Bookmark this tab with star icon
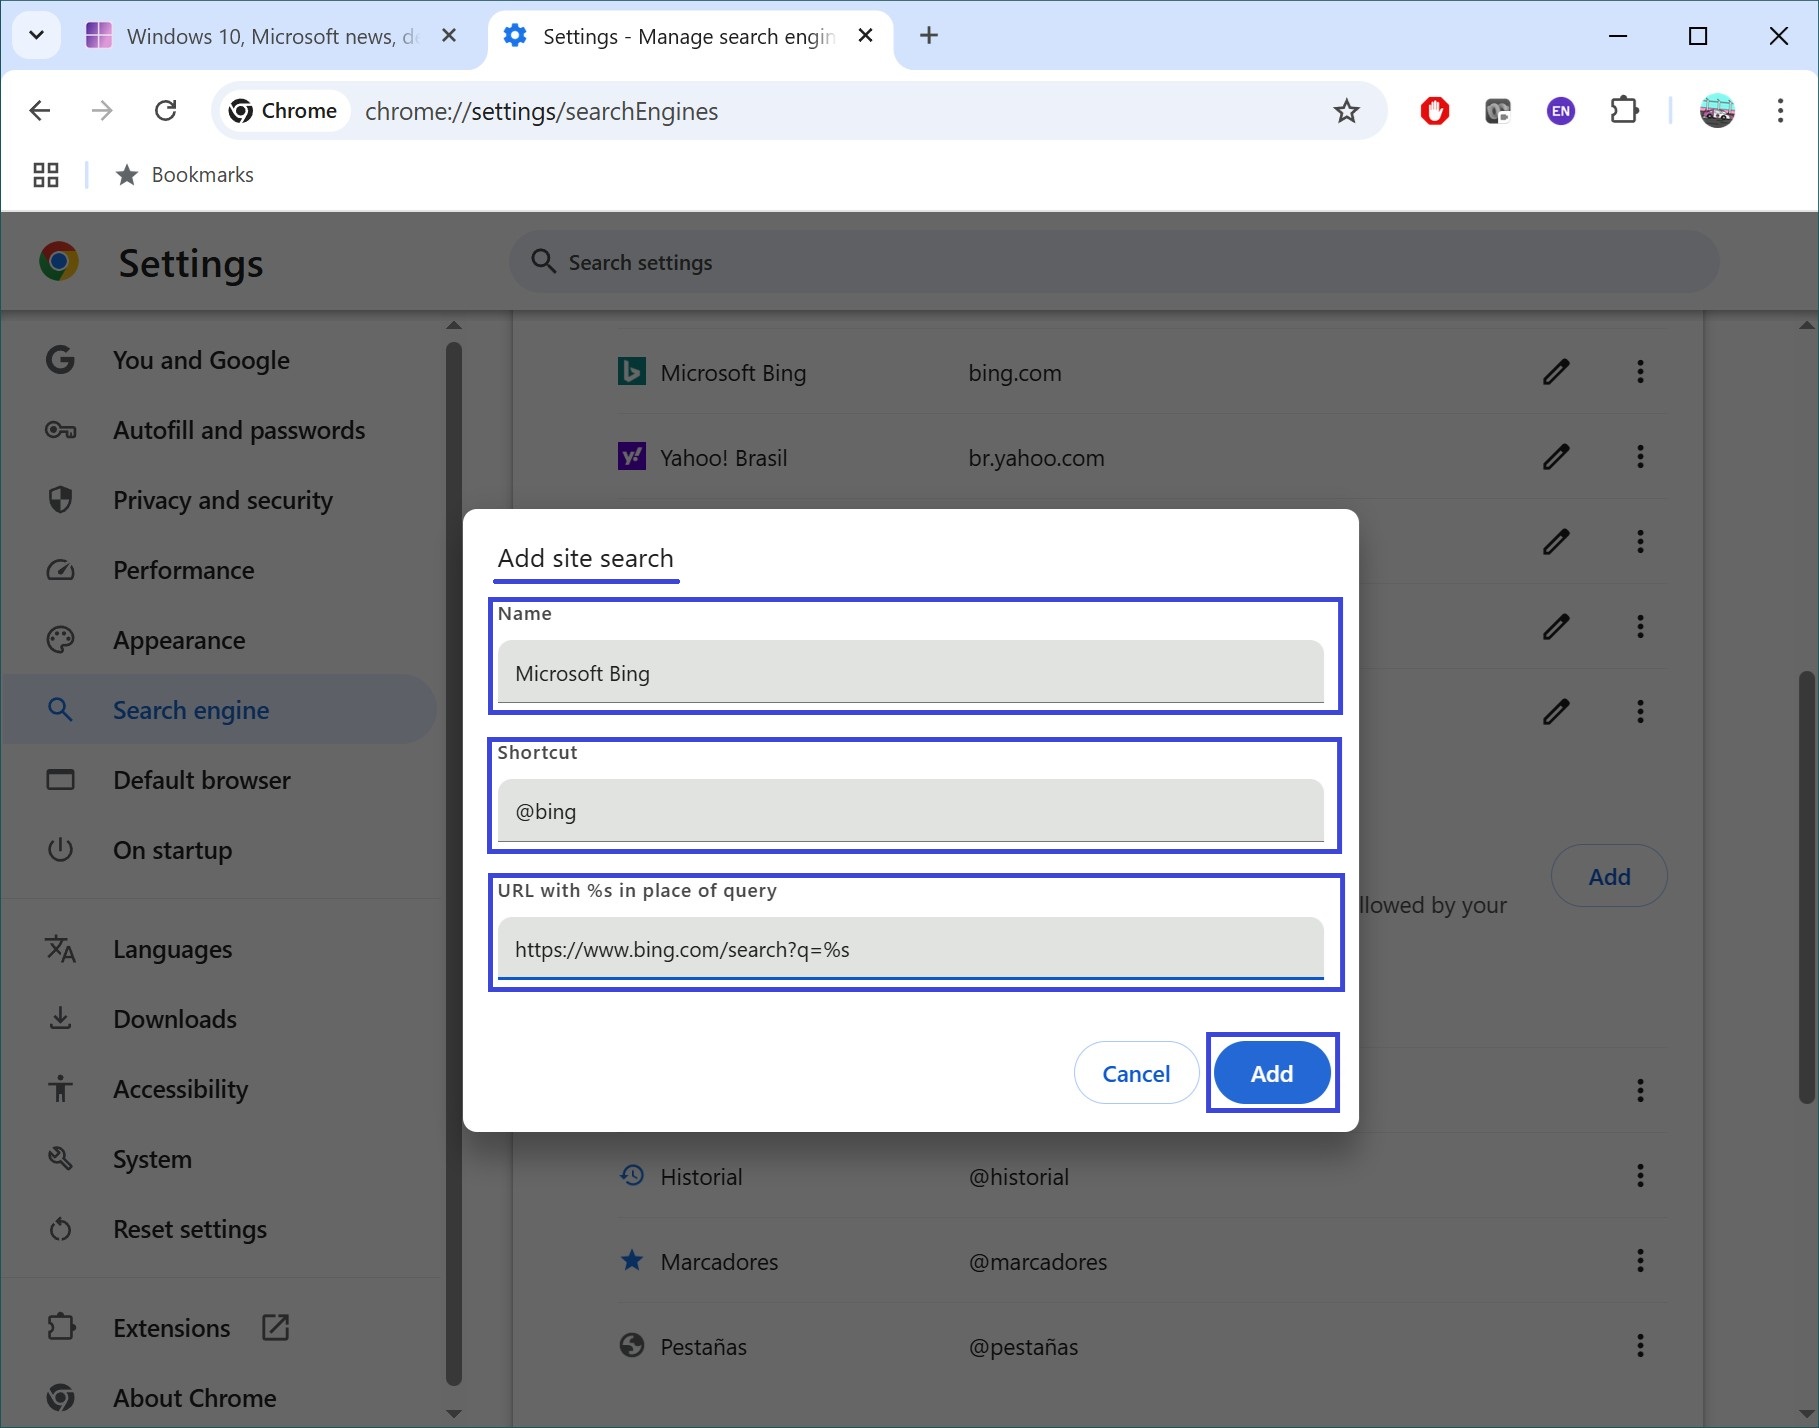 point(1346,110)
